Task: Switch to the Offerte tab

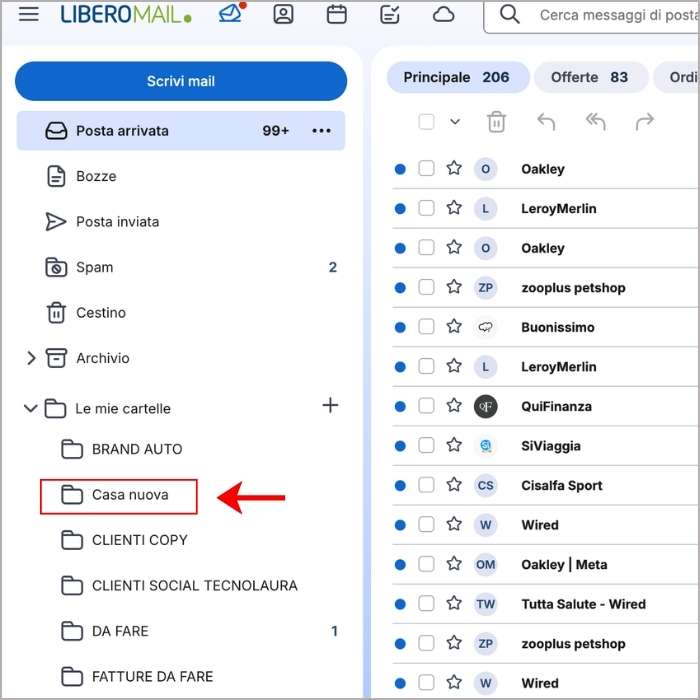Action: tap(591, 77)
